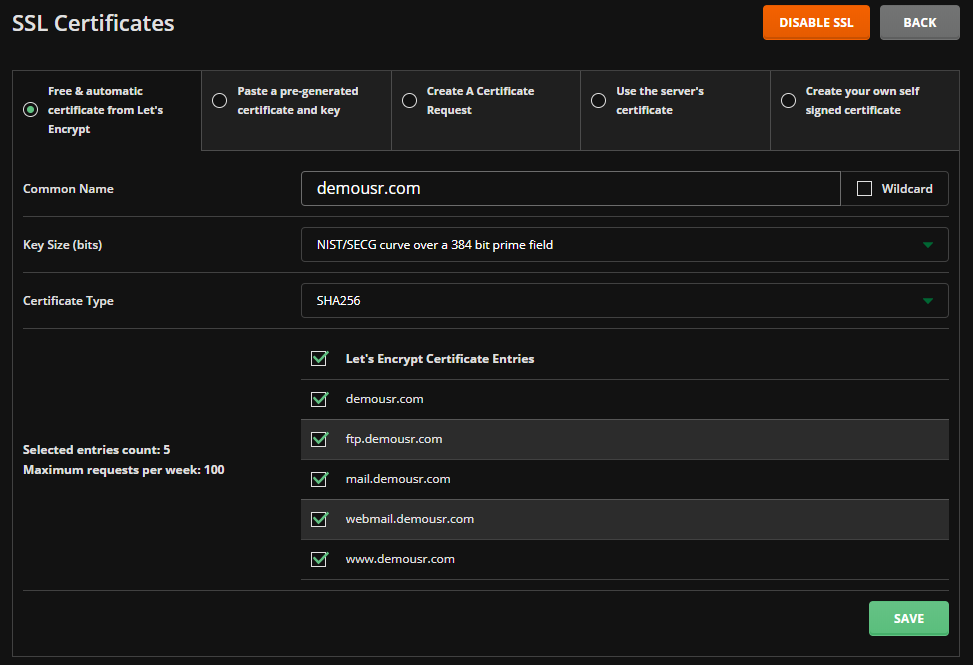Pick the Use the server's certificate option
973x665 pixels.
click(598, 100)
